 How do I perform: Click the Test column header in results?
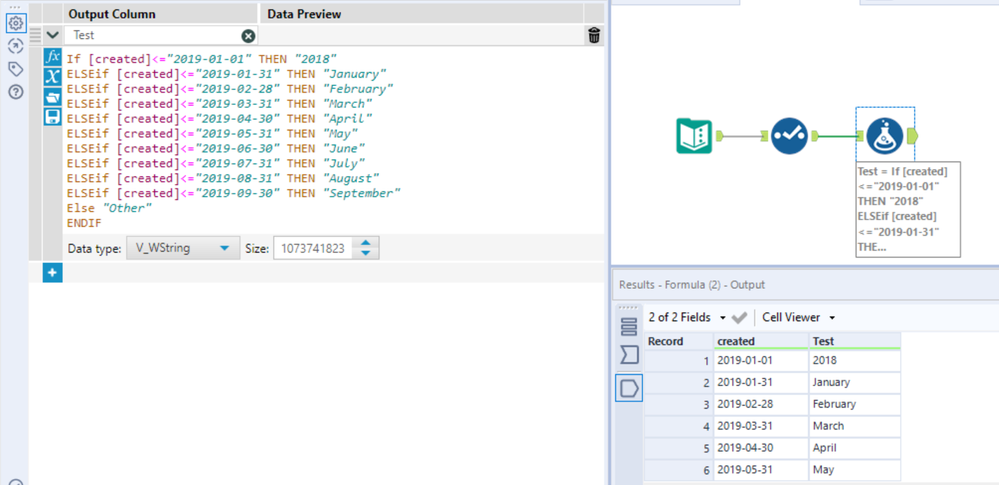854,341
